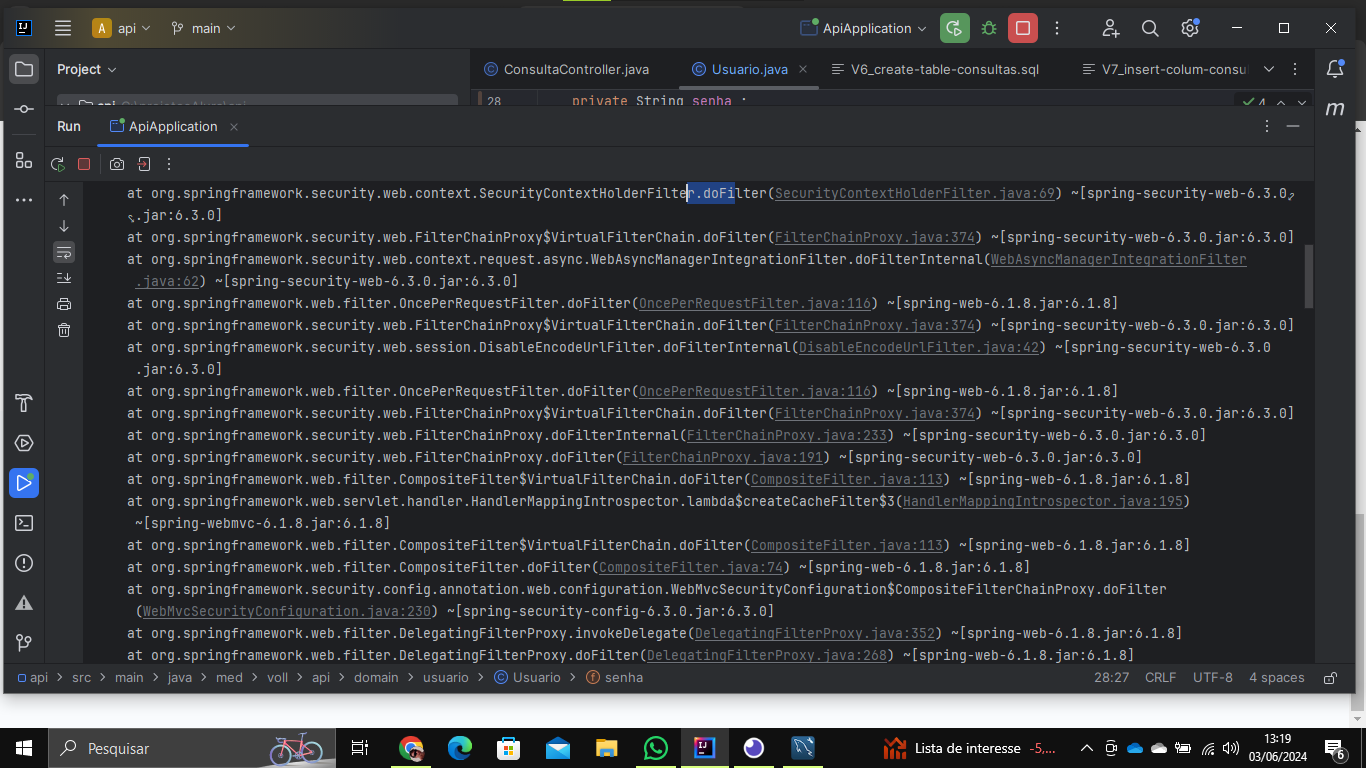
Task: Open FilterChainProxy.java:233 link
Action: (787, 436)
